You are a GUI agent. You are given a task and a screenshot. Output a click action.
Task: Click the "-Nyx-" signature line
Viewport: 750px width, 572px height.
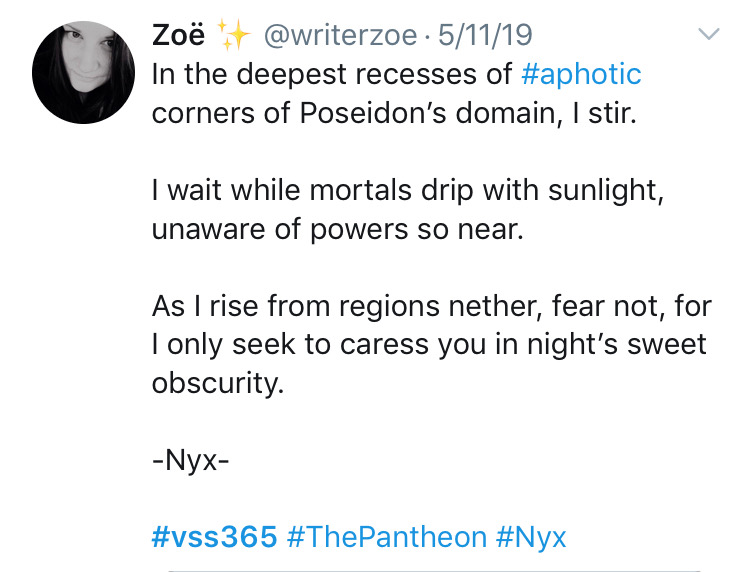(190, 462)
